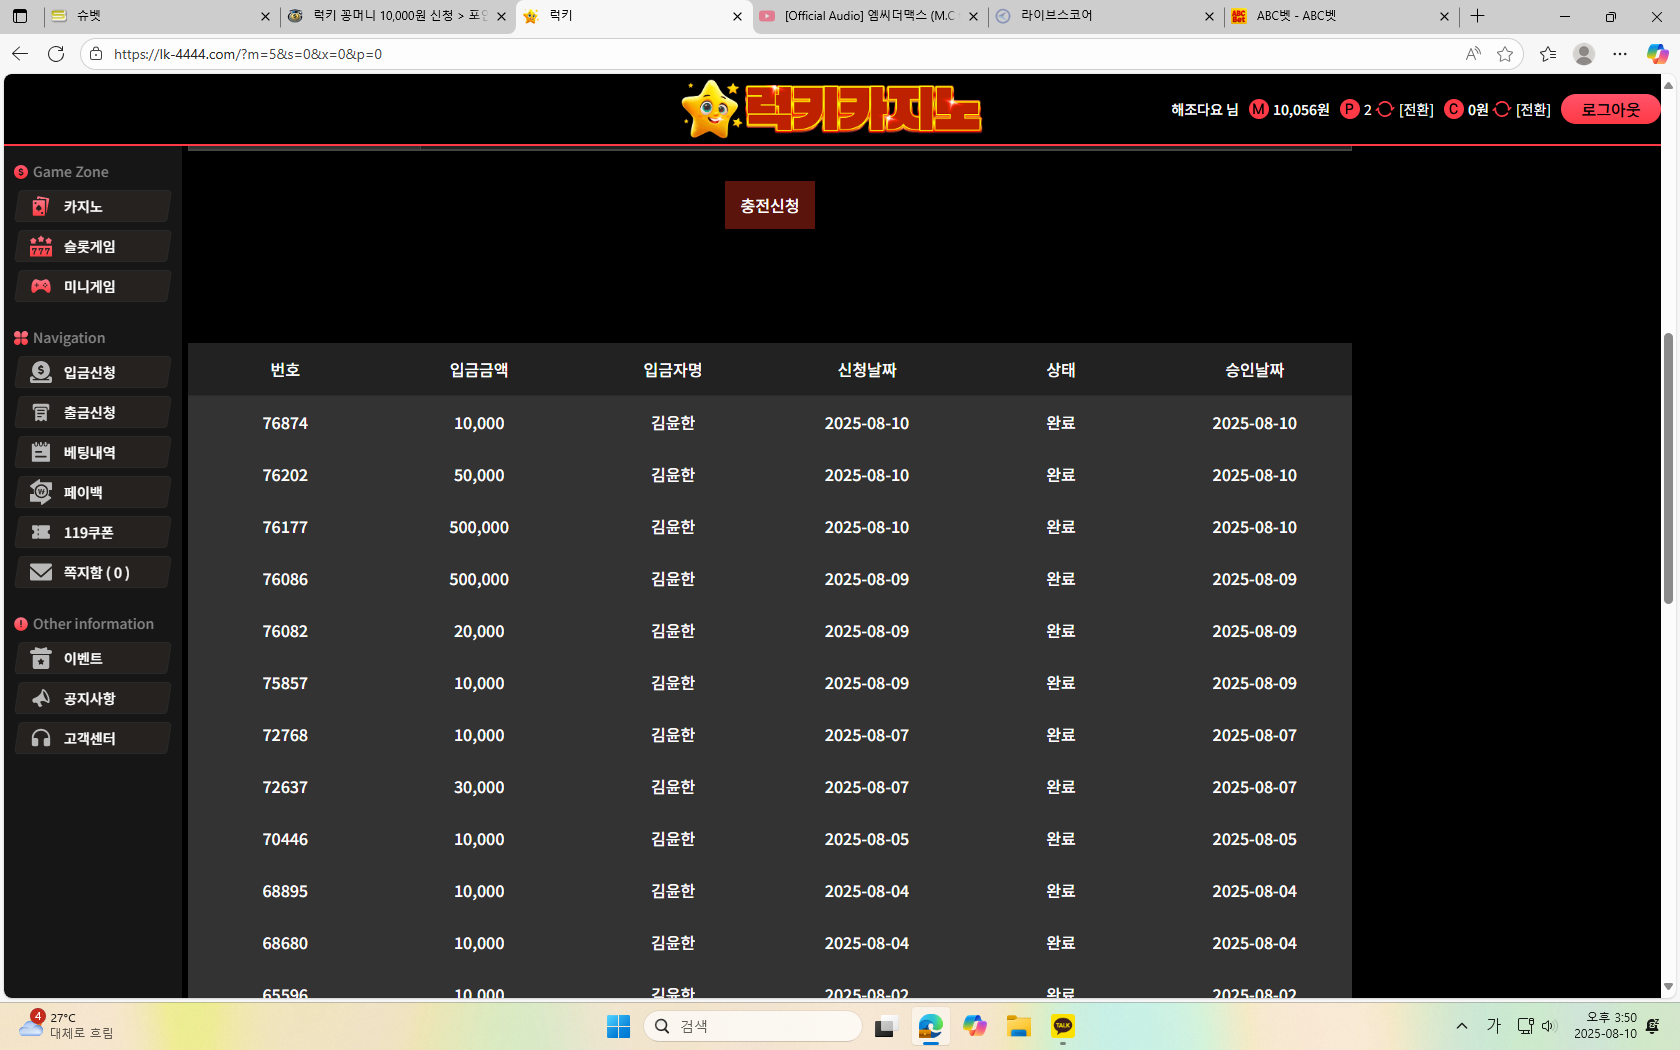Click the casino icon in the sidebar
Image resolution: width=1680 pixels, height=1050 pixels.
click(x=41, y=207)
